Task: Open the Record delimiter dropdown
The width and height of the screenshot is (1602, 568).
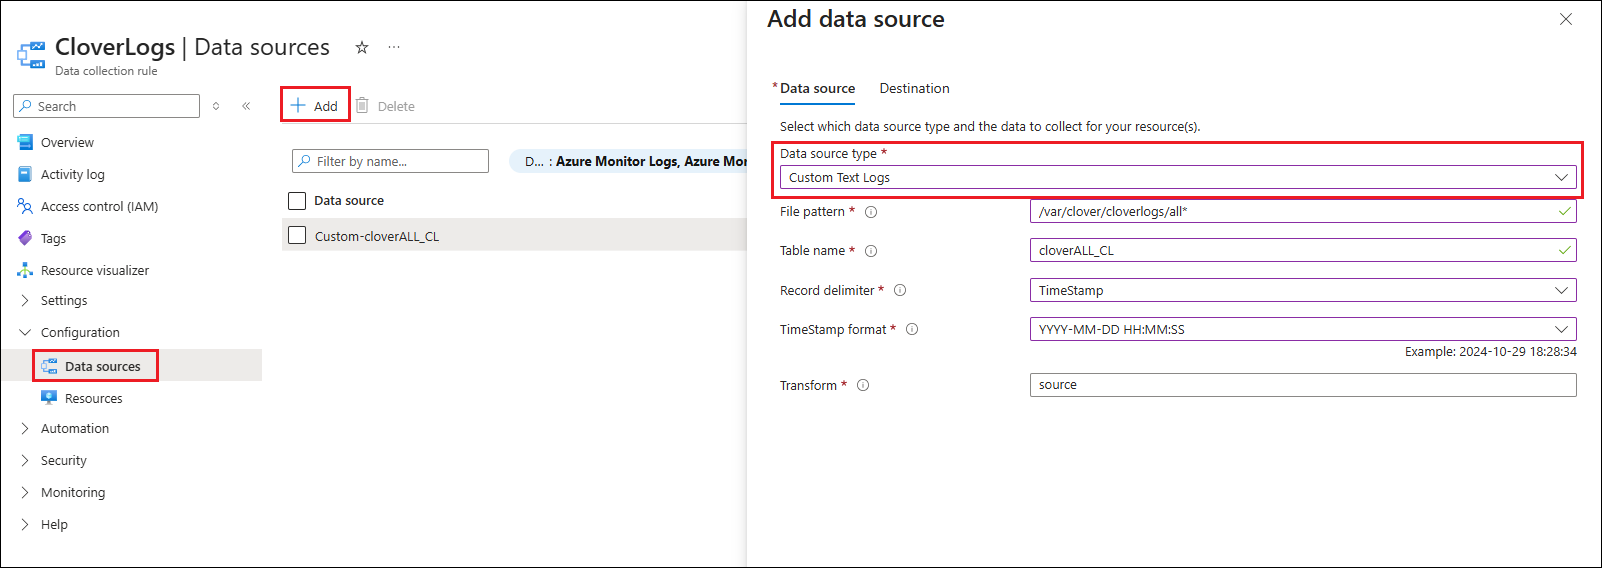Action: coord(1302,291)
